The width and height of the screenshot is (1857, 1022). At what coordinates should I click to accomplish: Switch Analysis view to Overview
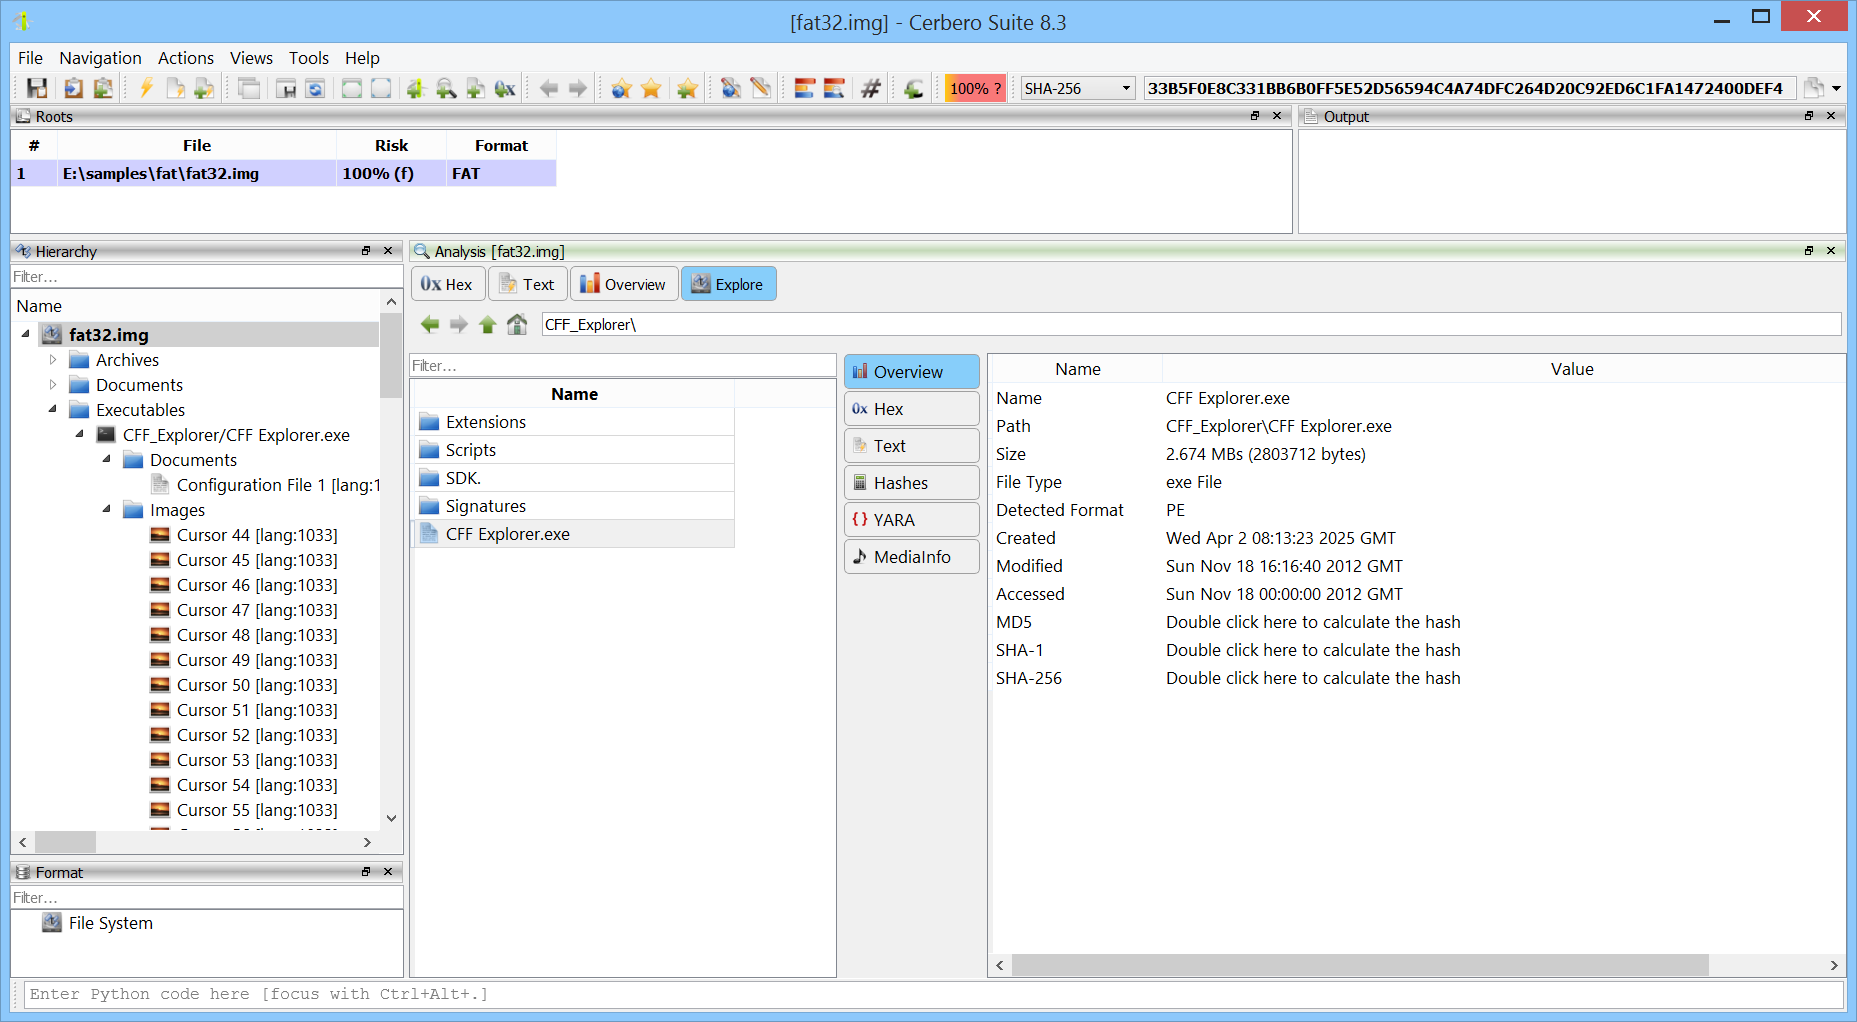624,284
